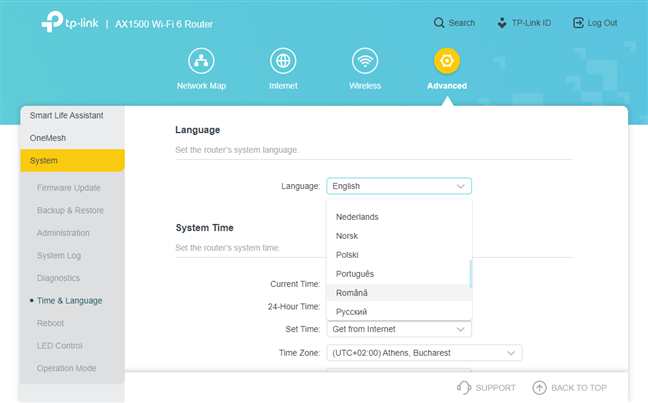Click the SUPPORT link
This screenshot has width=648, height=403.
pos(496,388)
